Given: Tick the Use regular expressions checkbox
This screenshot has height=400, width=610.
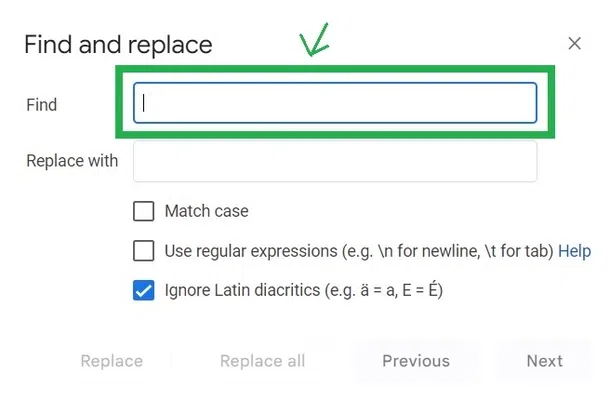Looking at the screenshot, I should pos(144,251).
